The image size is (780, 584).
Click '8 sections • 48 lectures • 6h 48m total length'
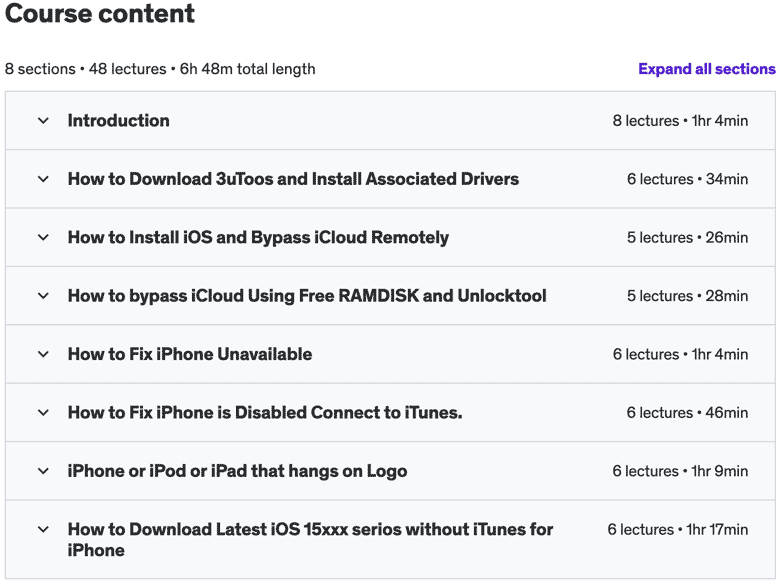pos(160,69)
